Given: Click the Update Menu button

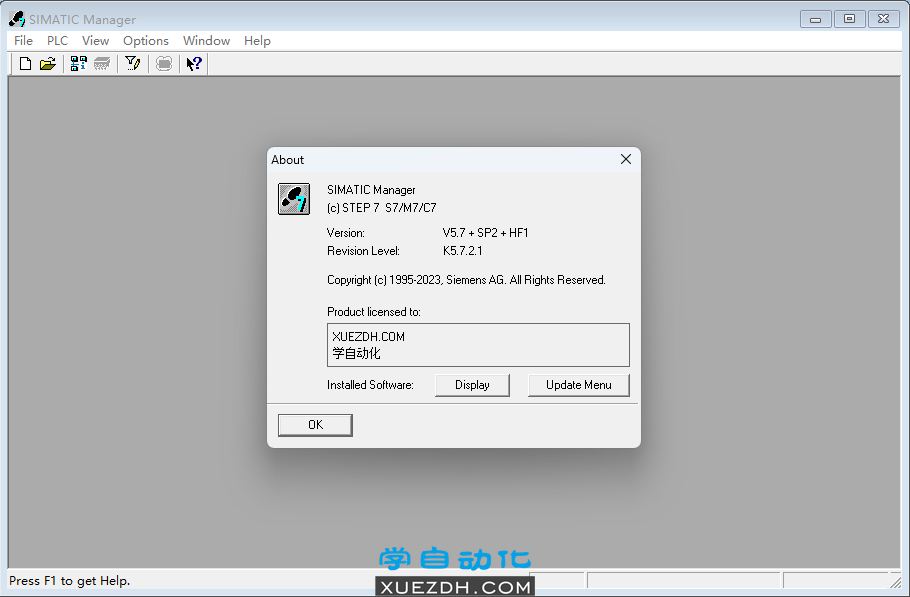Looking at the screenshot, I should pos(579,385).
